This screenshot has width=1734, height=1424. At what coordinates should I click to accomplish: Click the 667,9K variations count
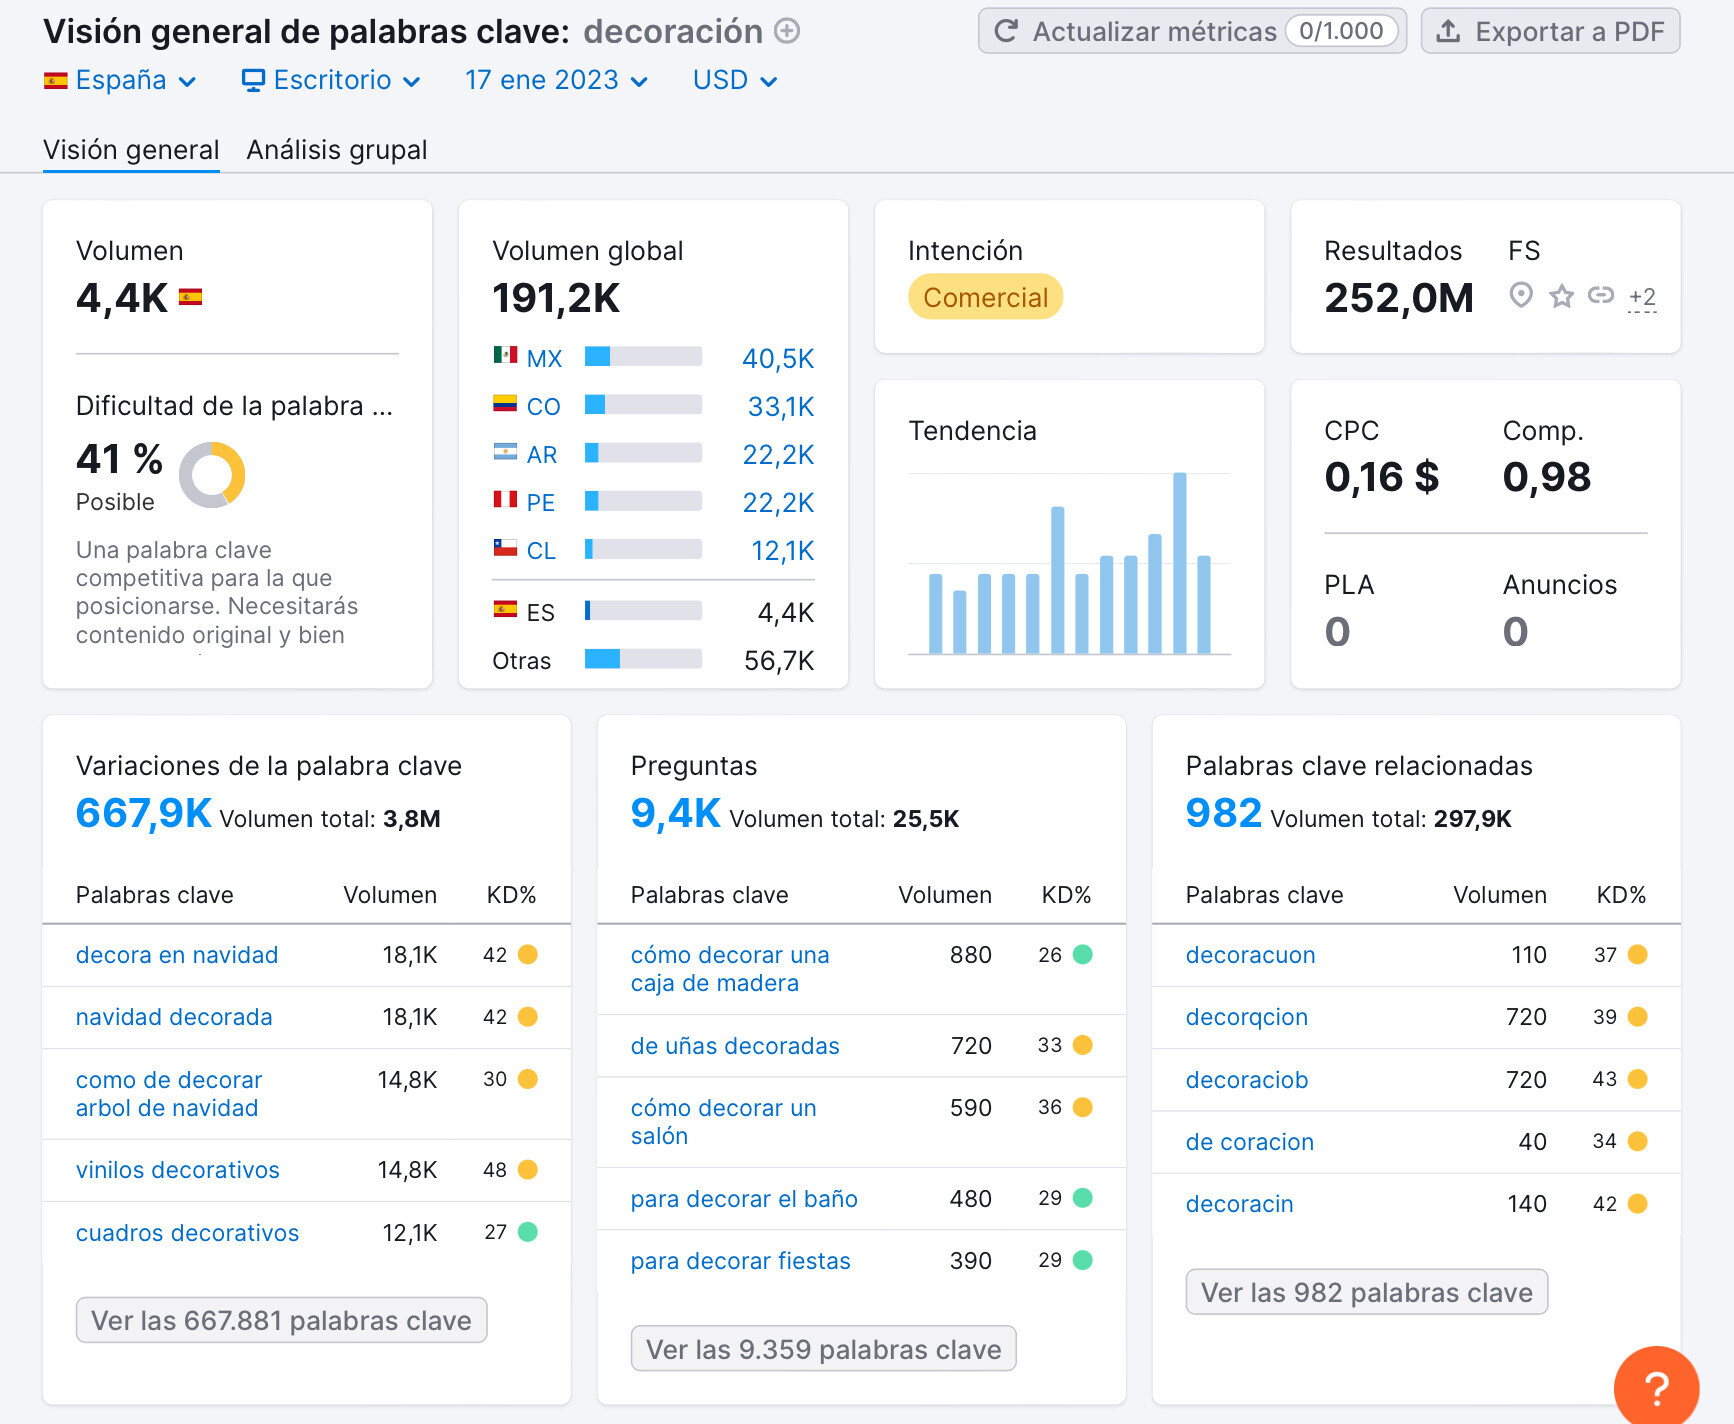coord(144,813)
